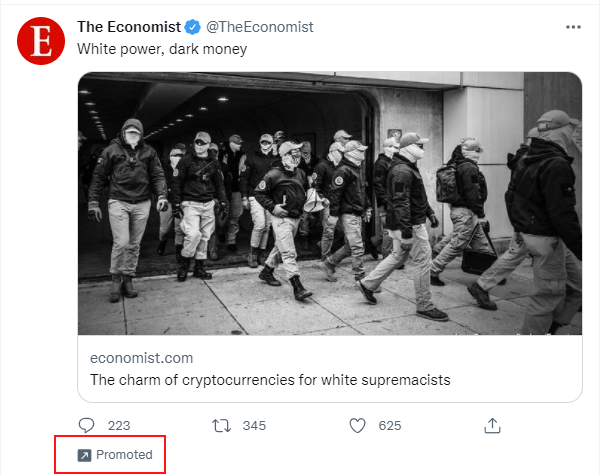Follow the economist.com domain link
This screenshot has height=475, width=603.
pos(142,358)
